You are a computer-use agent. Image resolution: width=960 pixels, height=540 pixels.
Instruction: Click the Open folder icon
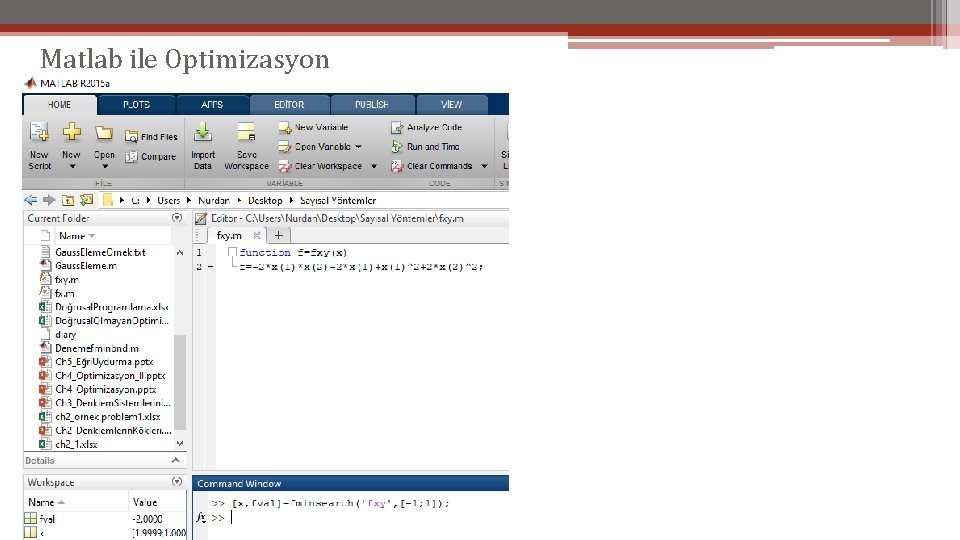click(x=104, y=132)
